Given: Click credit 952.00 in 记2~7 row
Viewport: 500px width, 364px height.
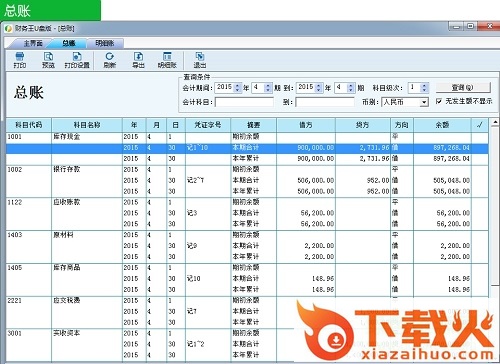Looking at the screenshot, I should pos(378,180).
